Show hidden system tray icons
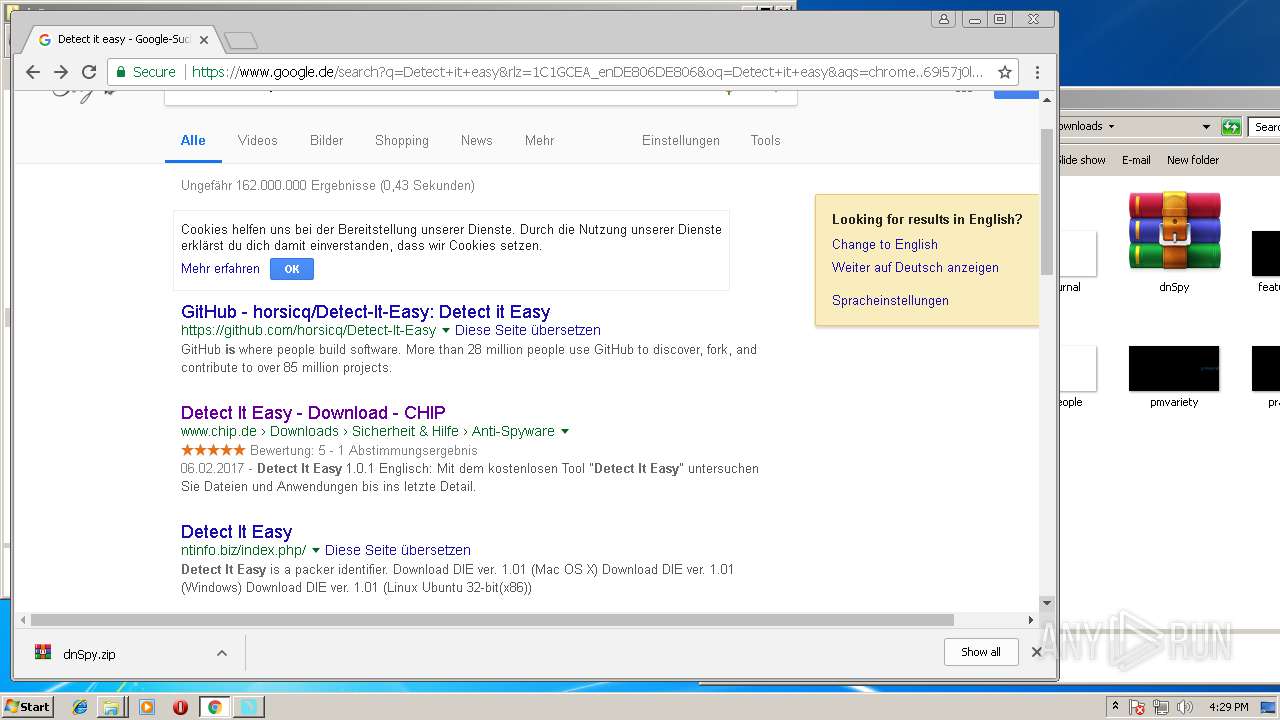Viewport: 1280px width, 720px height. [x=1115, y=707]
